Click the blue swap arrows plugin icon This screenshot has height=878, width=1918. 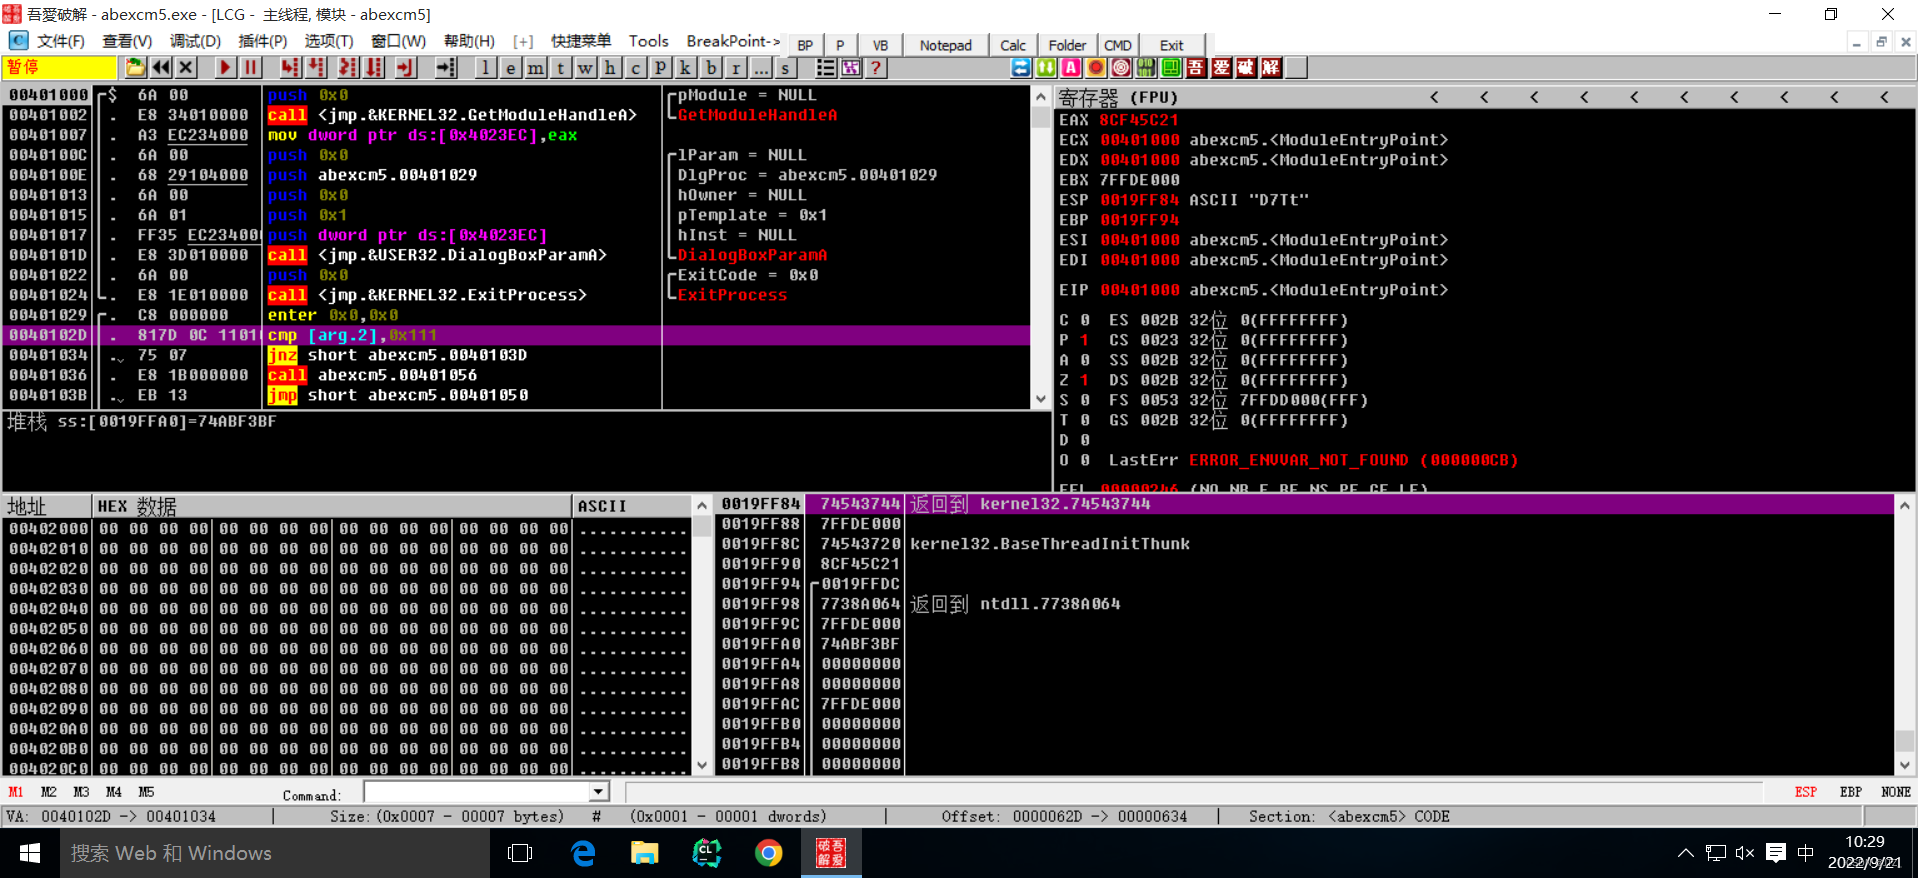click(x=1021, y=68)
